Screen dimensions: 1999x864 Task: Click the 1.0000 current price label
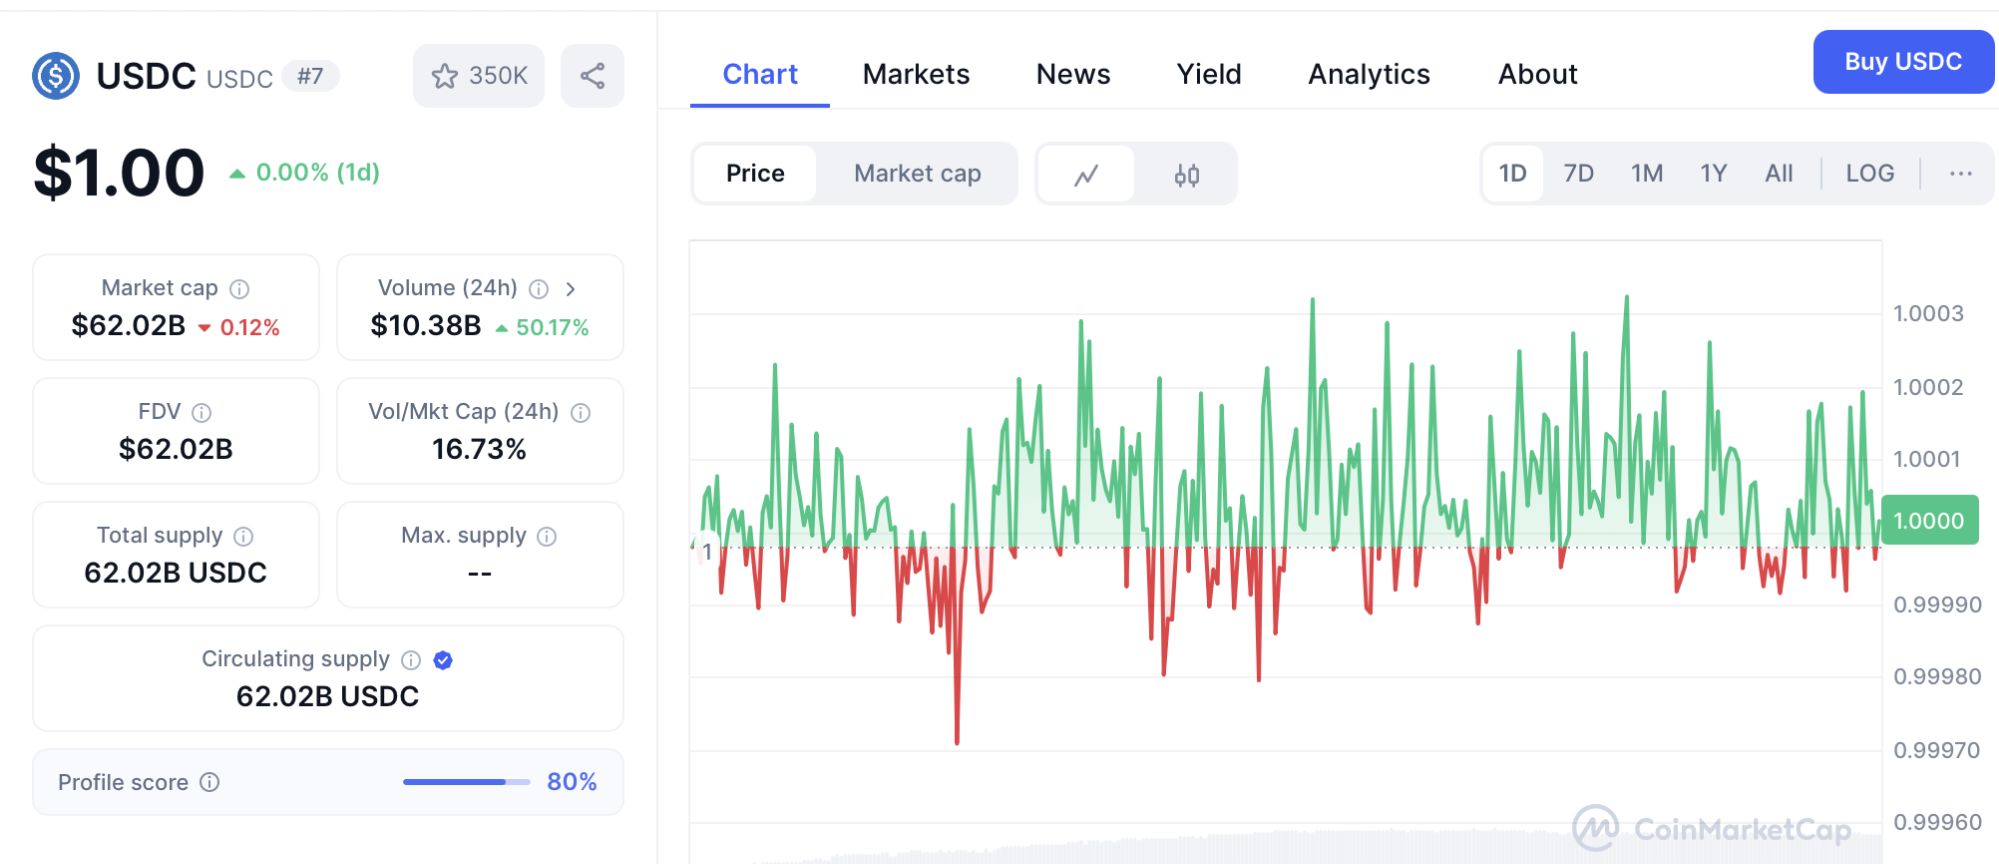(1929, 521)
